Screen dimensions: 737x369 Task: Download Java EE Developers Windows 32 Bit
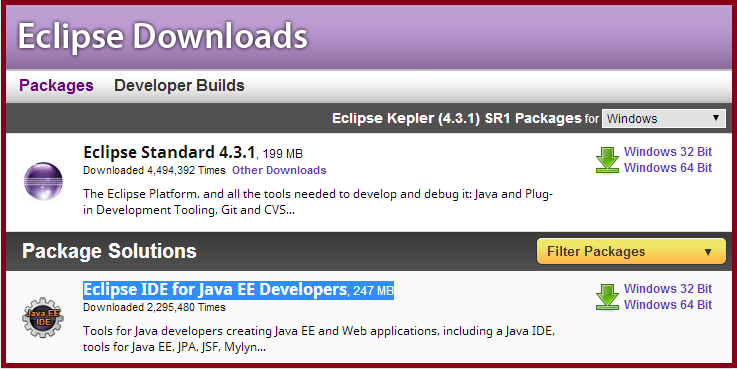click(x=668, y=289)
